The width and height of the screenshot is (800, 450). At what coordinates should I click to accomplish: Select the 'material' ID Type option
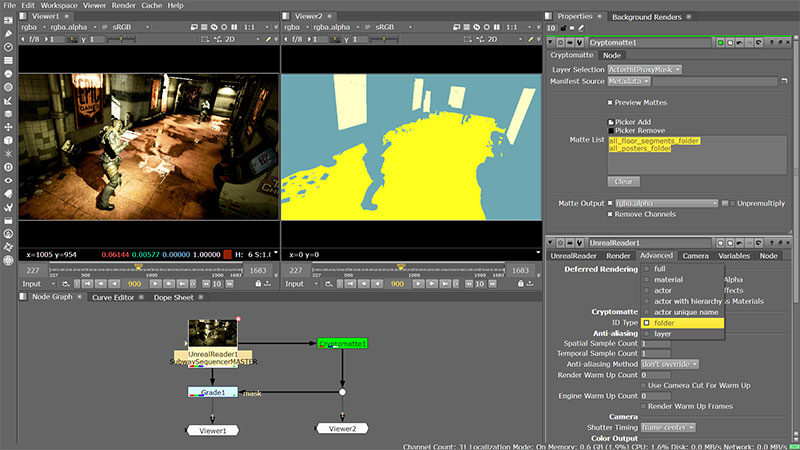(682, 280)
